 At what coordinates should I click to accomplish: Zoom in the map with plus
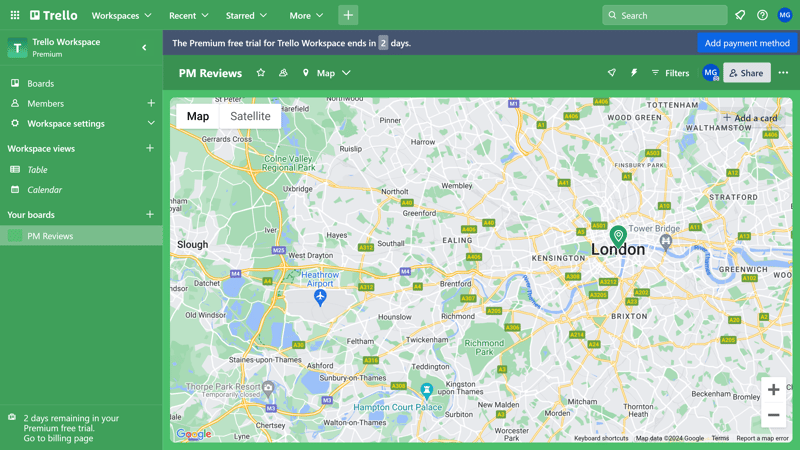(x=773, y=390)
